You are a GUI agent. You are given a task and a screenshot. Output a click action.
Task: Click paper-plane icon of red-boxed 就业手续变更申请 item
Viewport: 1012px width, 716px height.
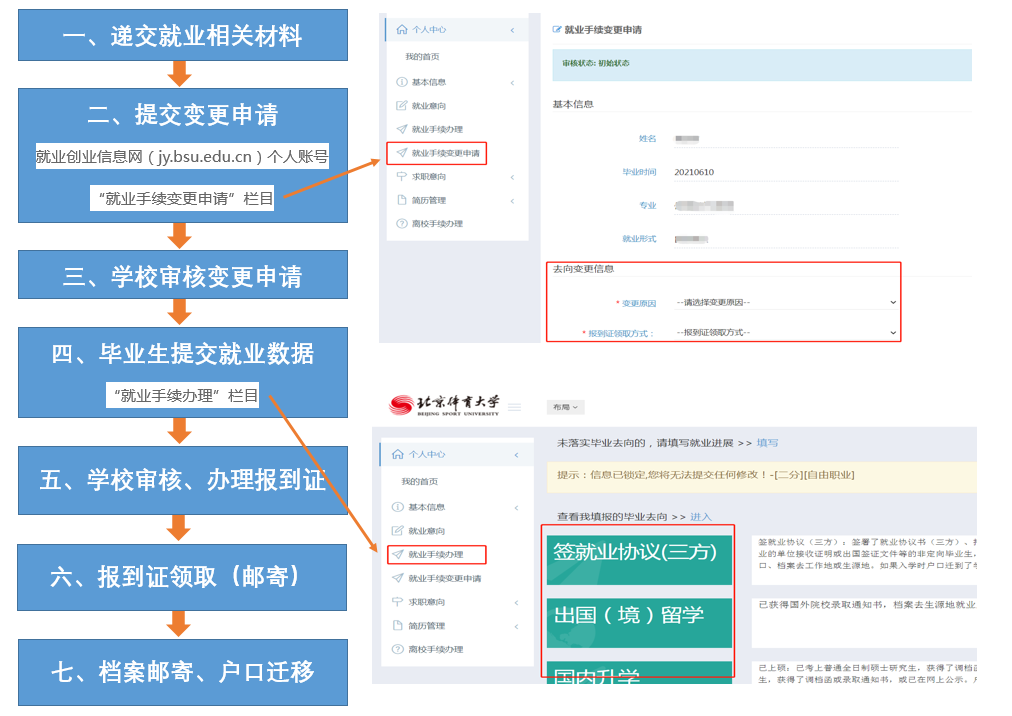coord(402,153)
